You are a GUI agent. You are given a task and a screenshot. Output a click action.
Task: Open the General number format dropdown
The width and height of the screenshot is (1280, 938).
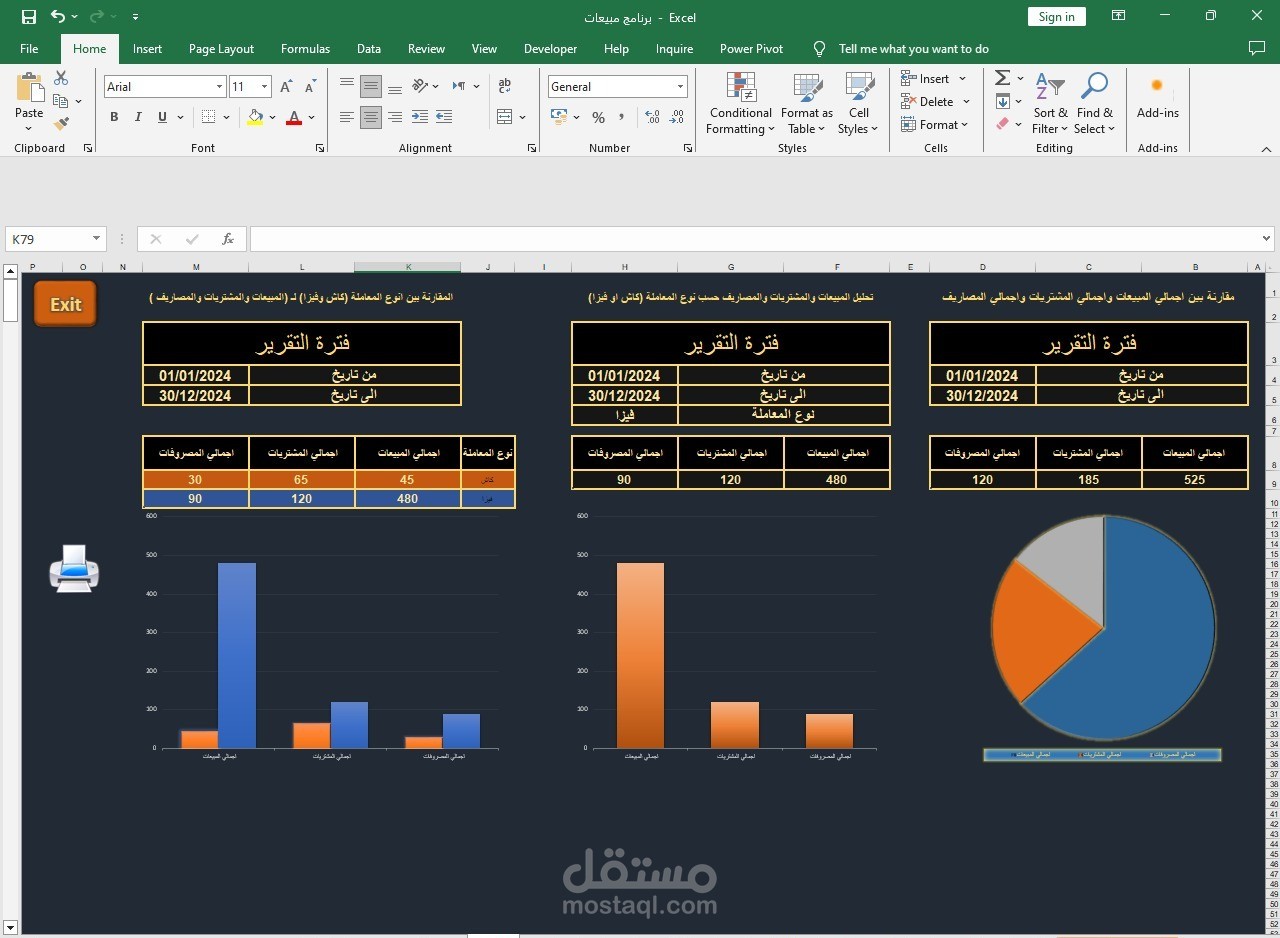(x=679, y=86)
